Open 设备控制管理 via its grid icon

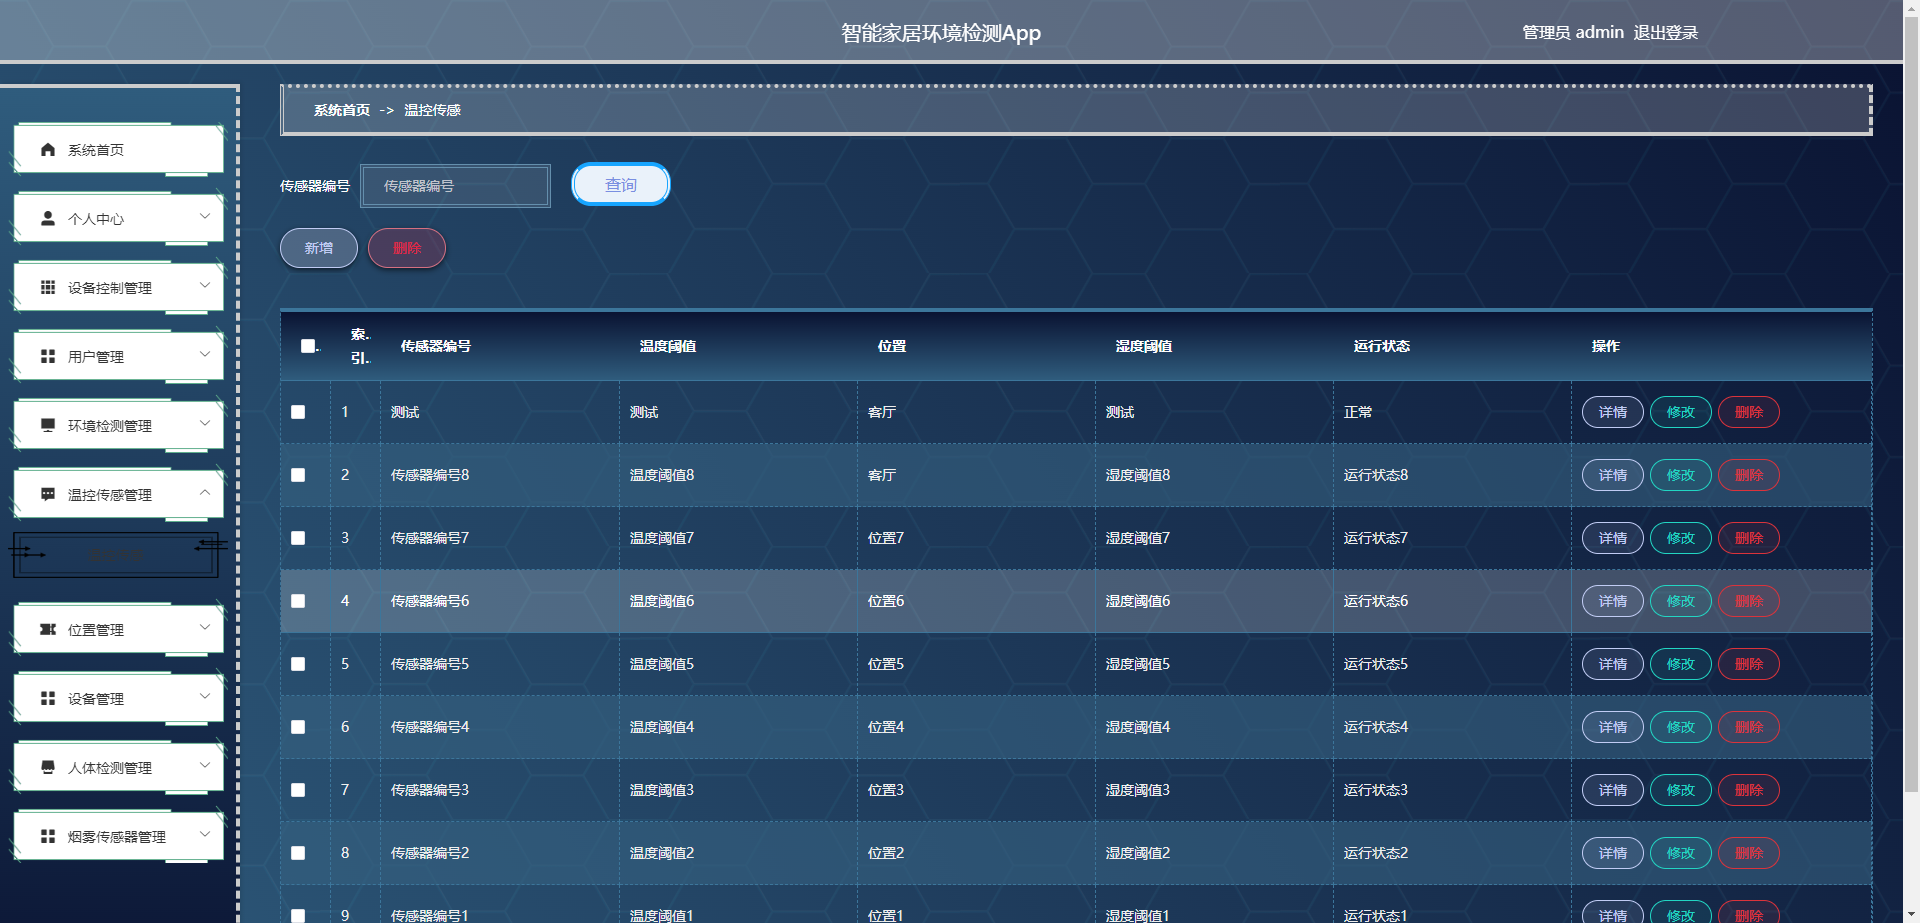point(46,287)
